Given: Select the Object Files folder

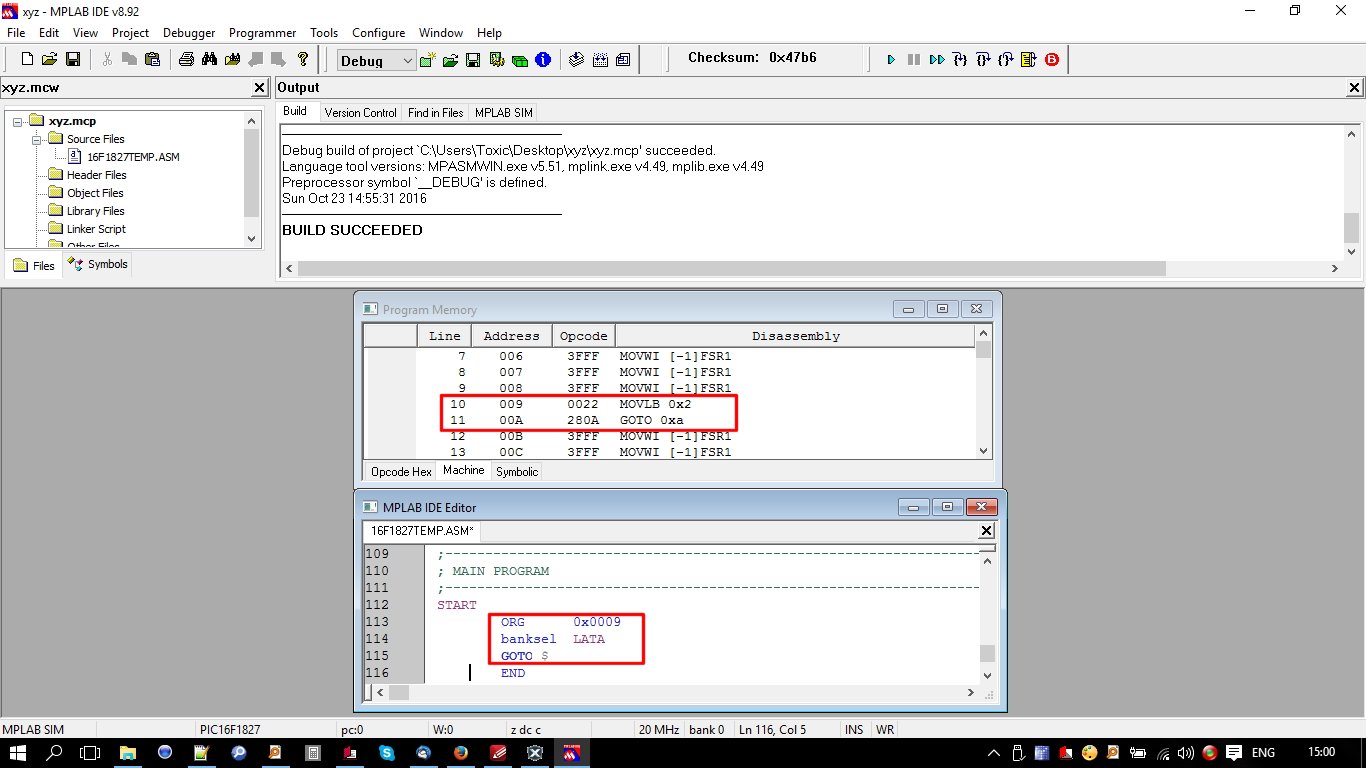Looking at the screenshot, I should [x=95, y=193].
